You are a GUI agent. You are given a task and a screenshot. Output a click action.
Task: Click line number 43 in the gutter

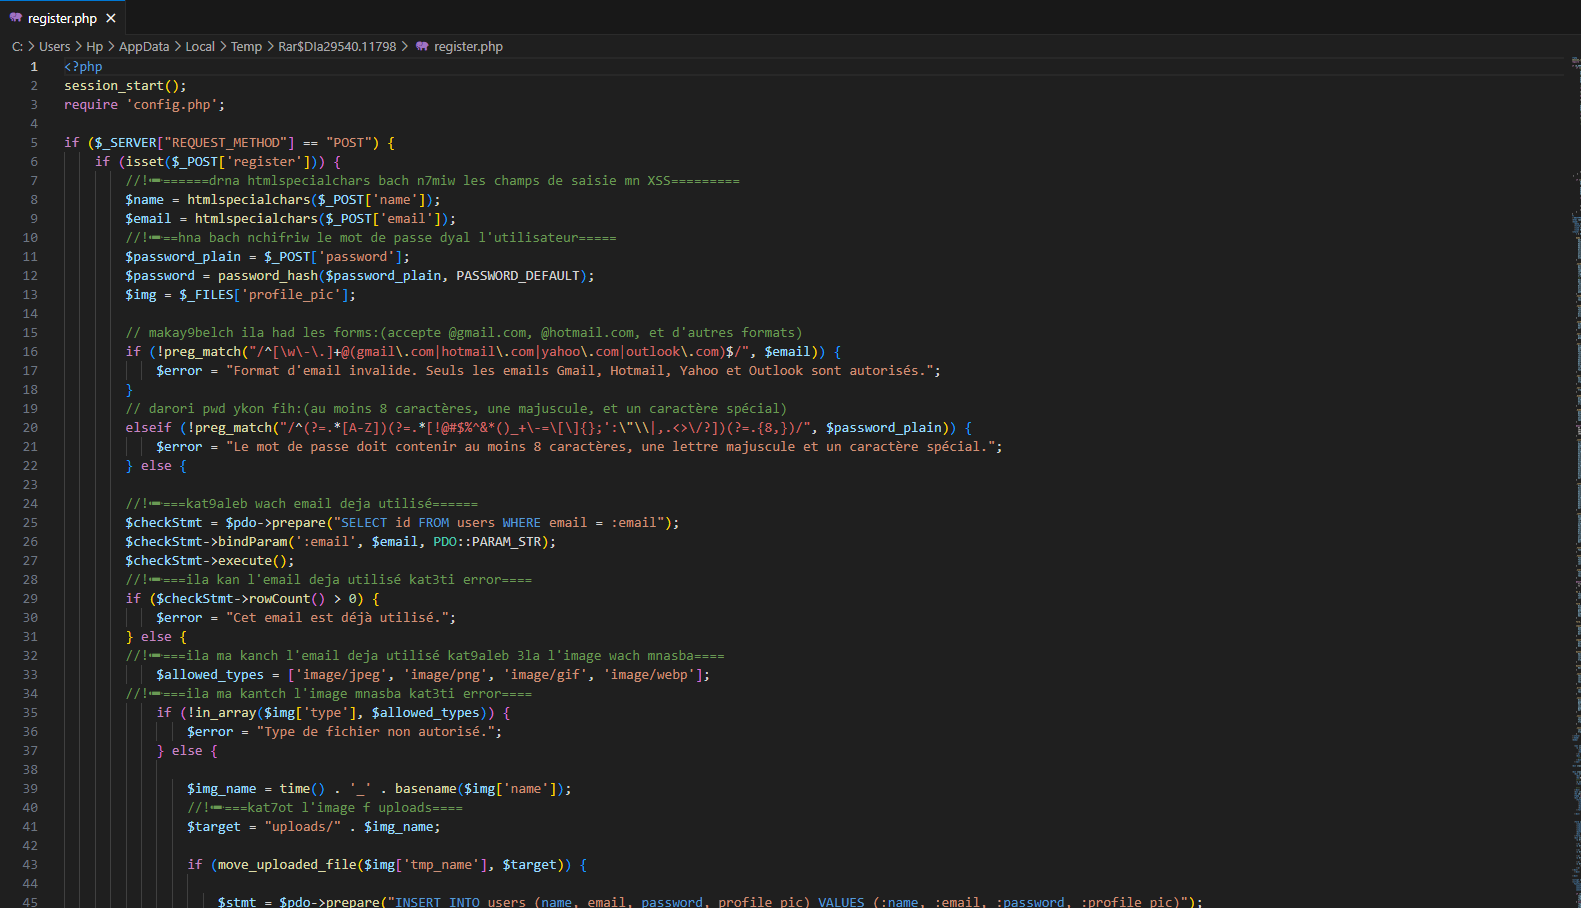[30, 865]
